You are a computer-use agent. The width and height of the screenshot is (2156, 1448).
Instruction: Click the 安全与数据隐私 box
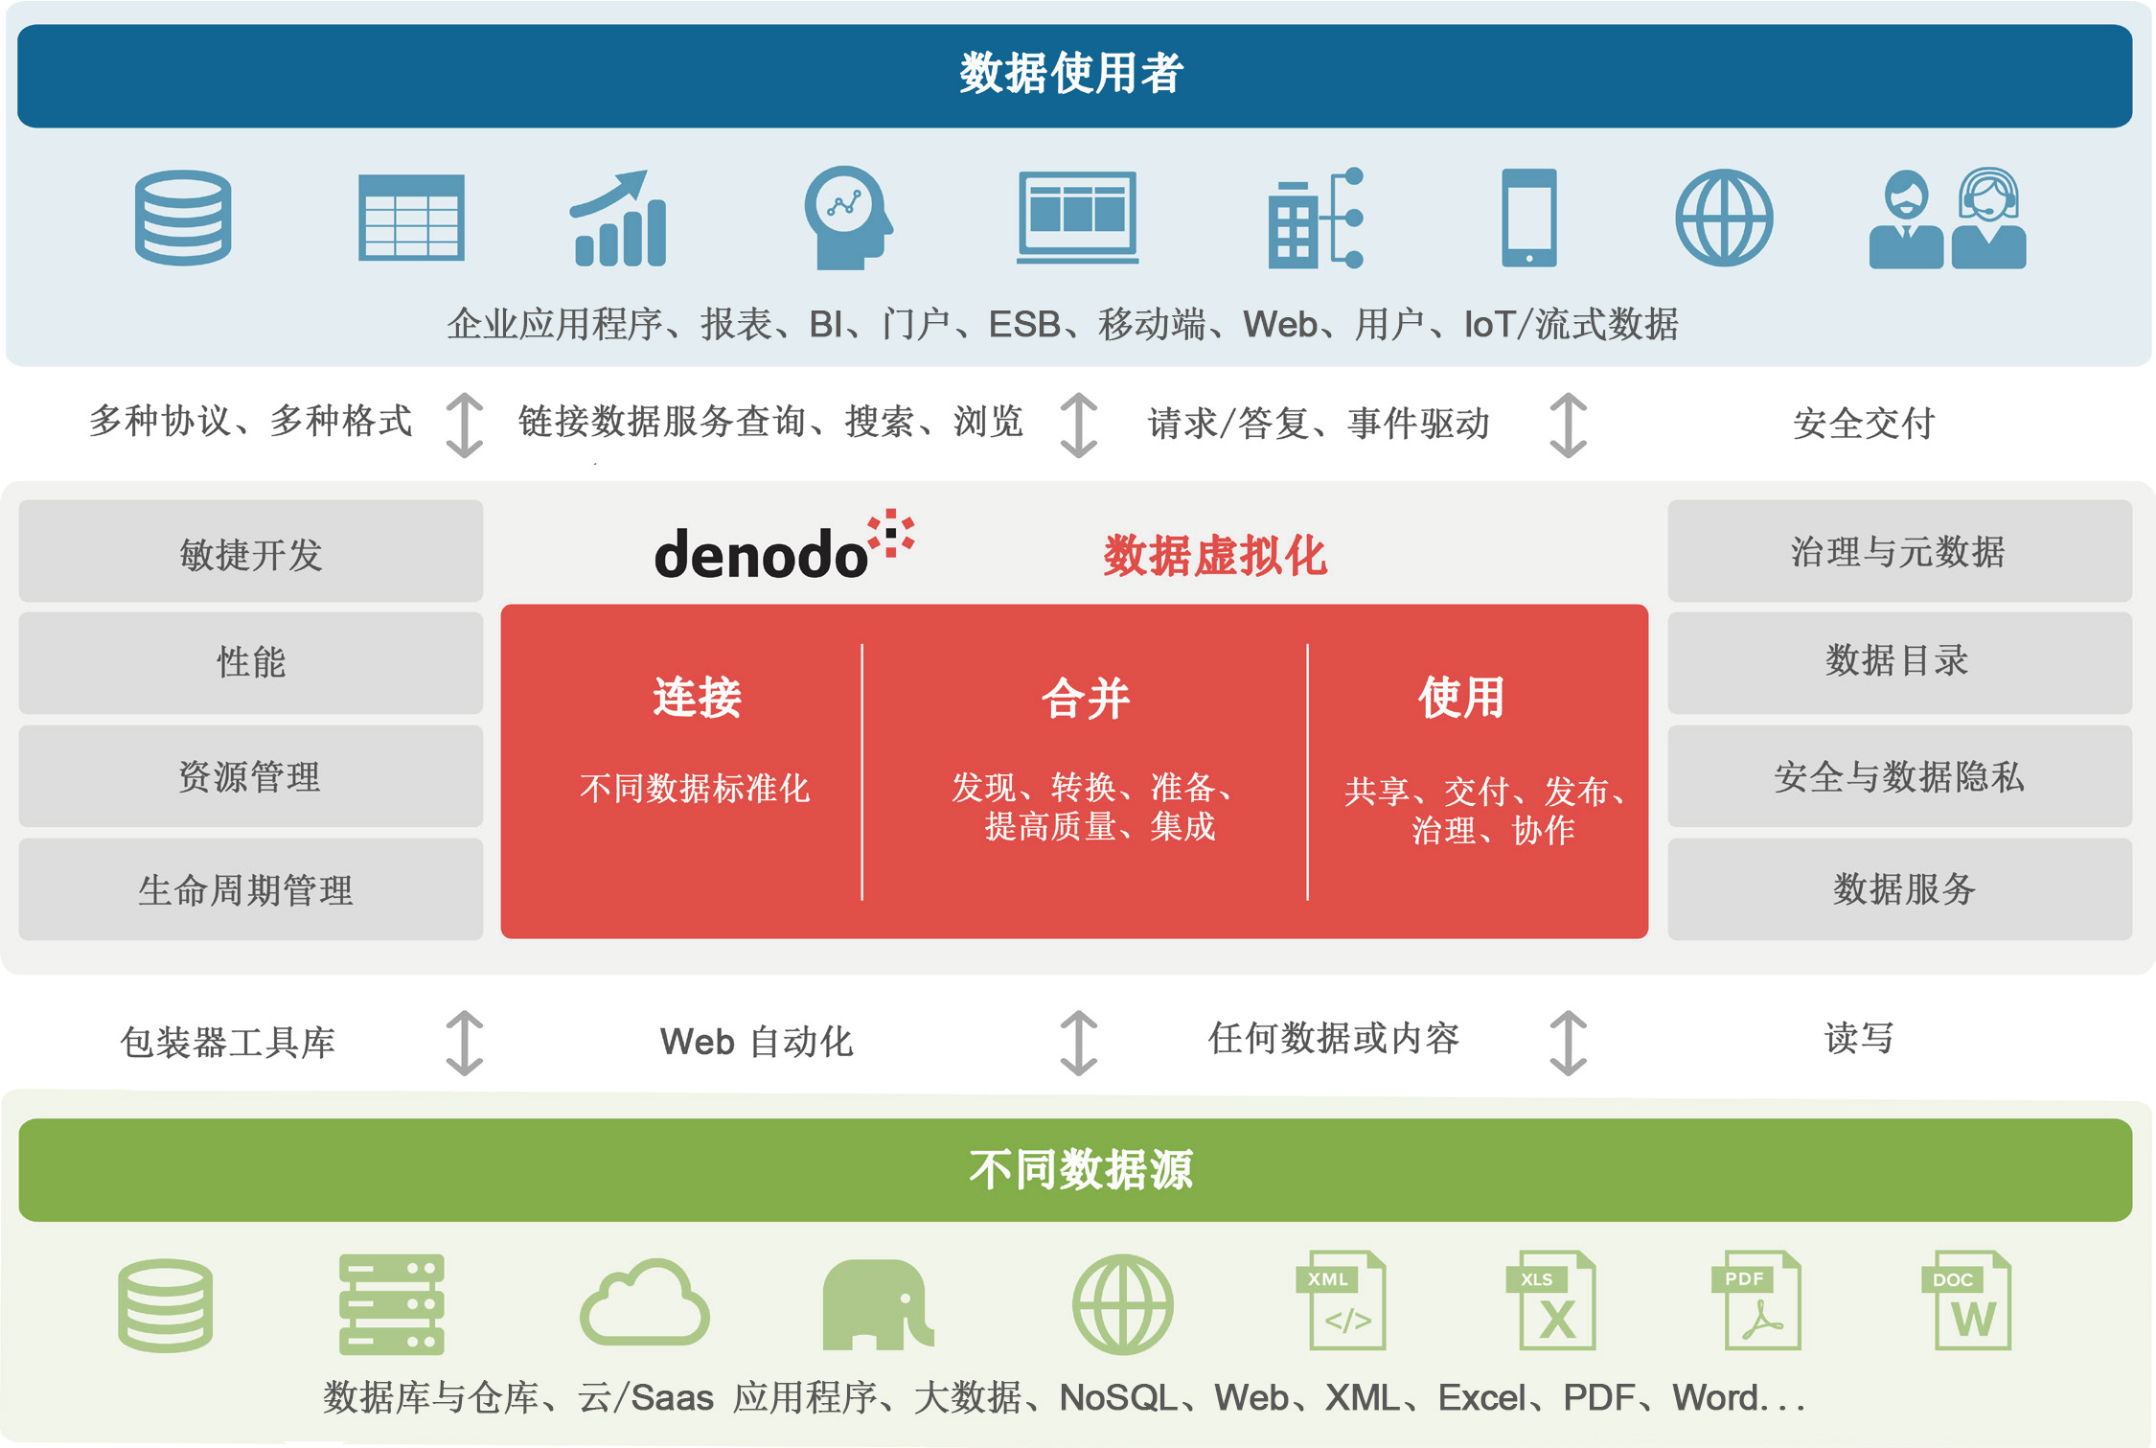[1898, 776]
